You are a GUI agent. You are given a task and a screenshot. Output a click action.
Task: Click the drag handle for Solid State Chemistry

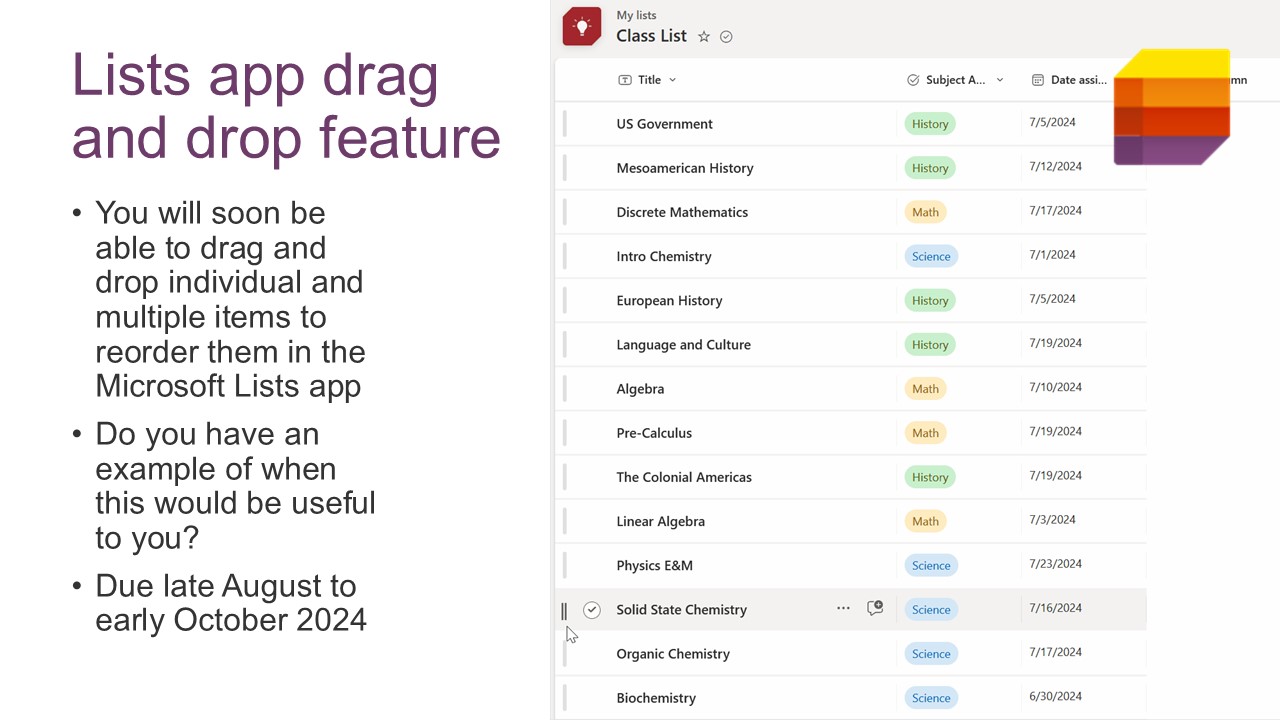point(564,610)
